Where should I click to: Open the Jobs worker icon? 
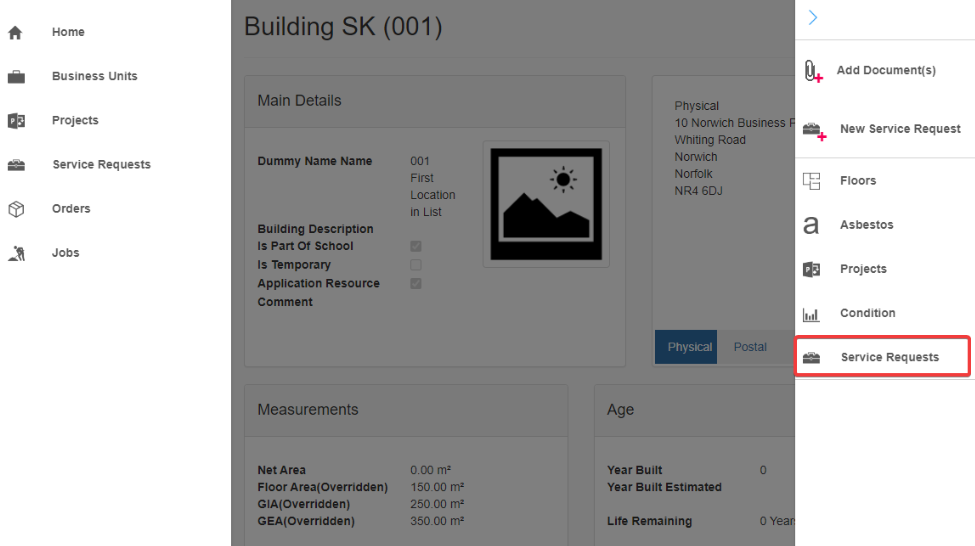click(x=16, y=253)
